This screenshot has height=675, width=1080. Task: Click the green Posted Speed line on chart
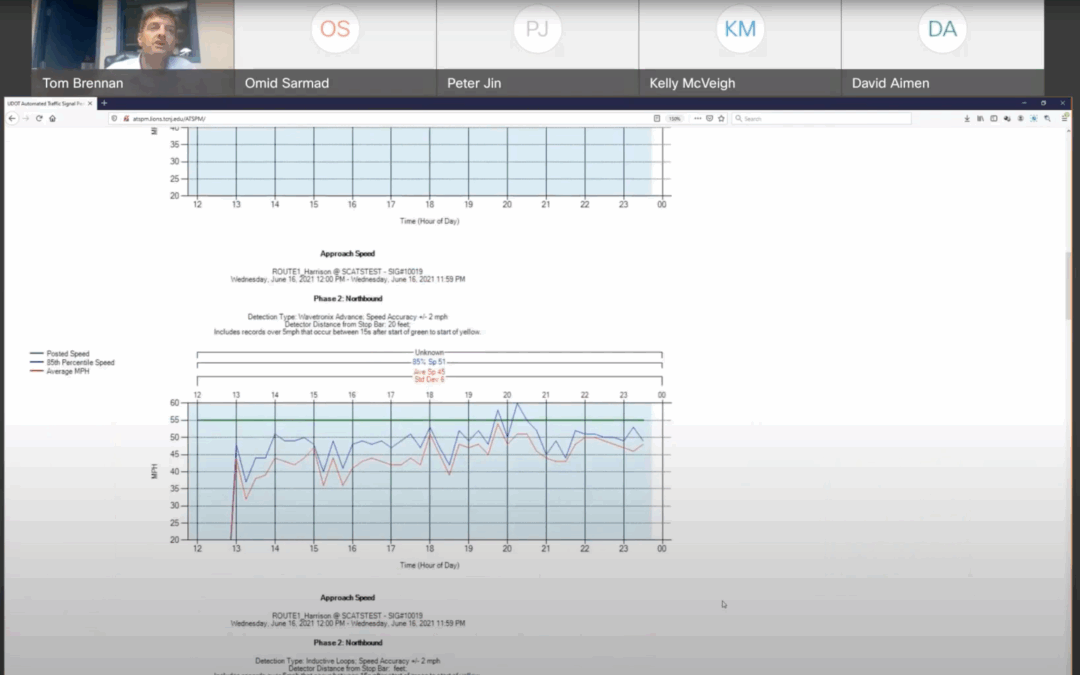pyautogui.click(x=400, y=420)
